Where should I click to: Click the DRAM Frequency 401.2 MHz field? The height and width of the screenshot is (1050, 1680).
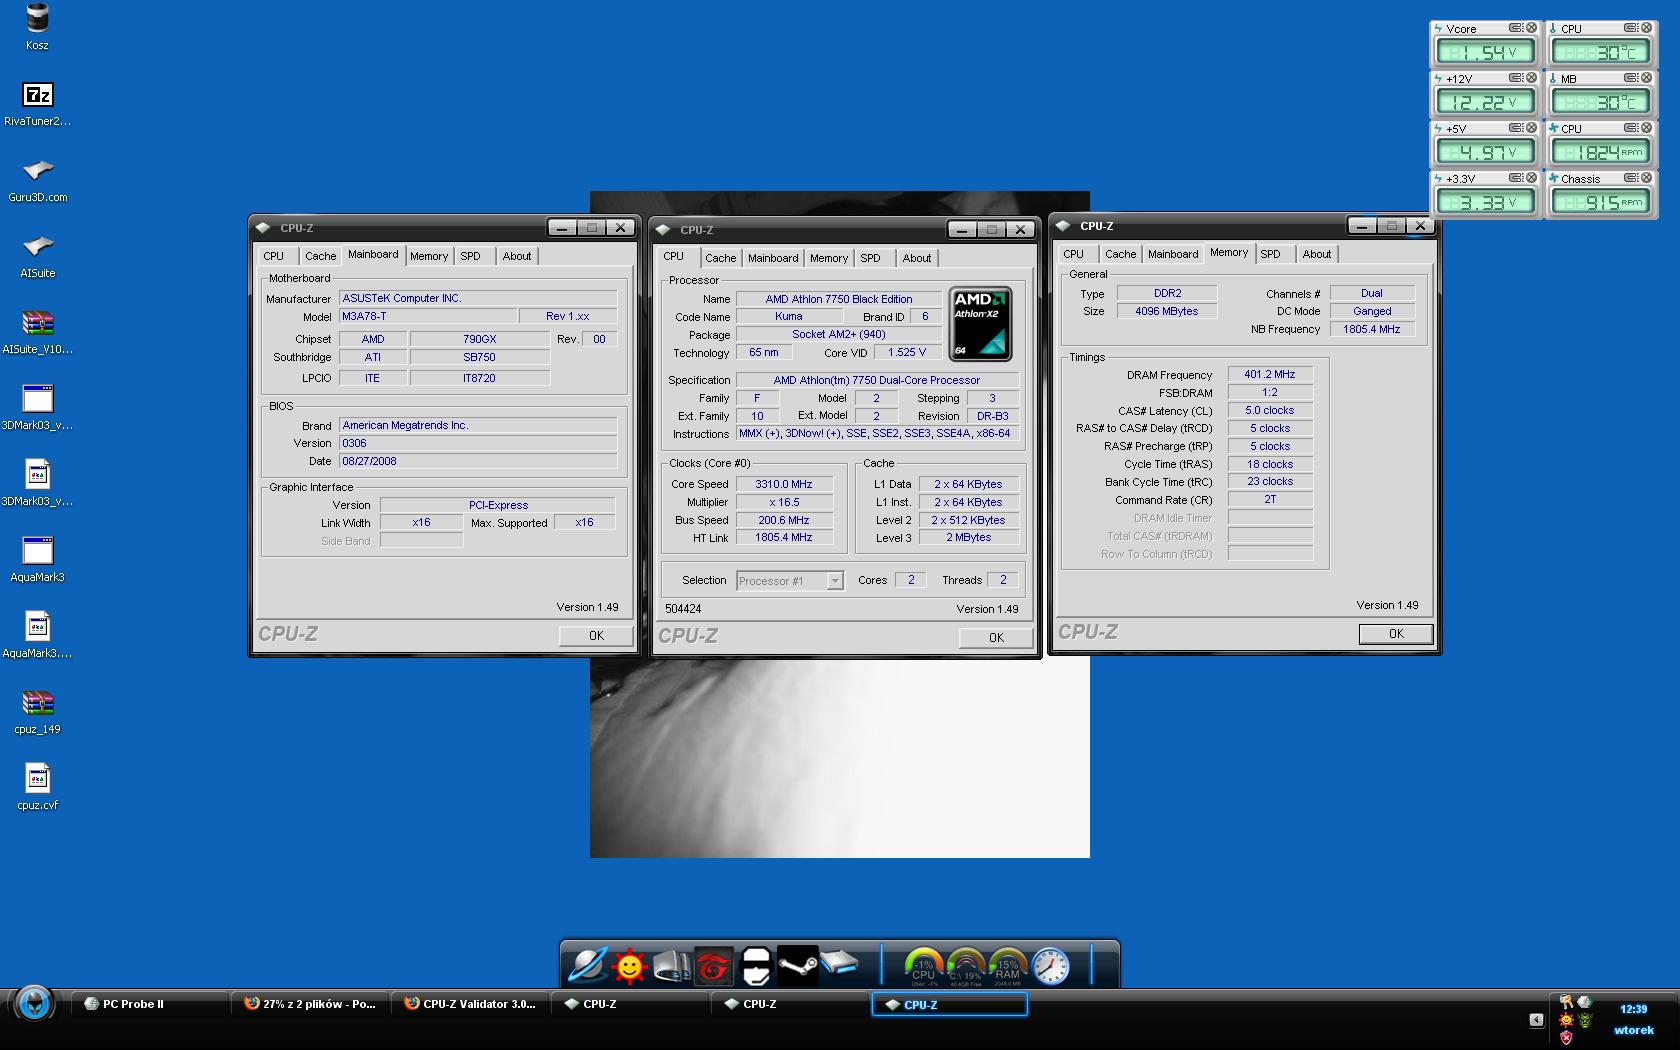coord(1270,374)
